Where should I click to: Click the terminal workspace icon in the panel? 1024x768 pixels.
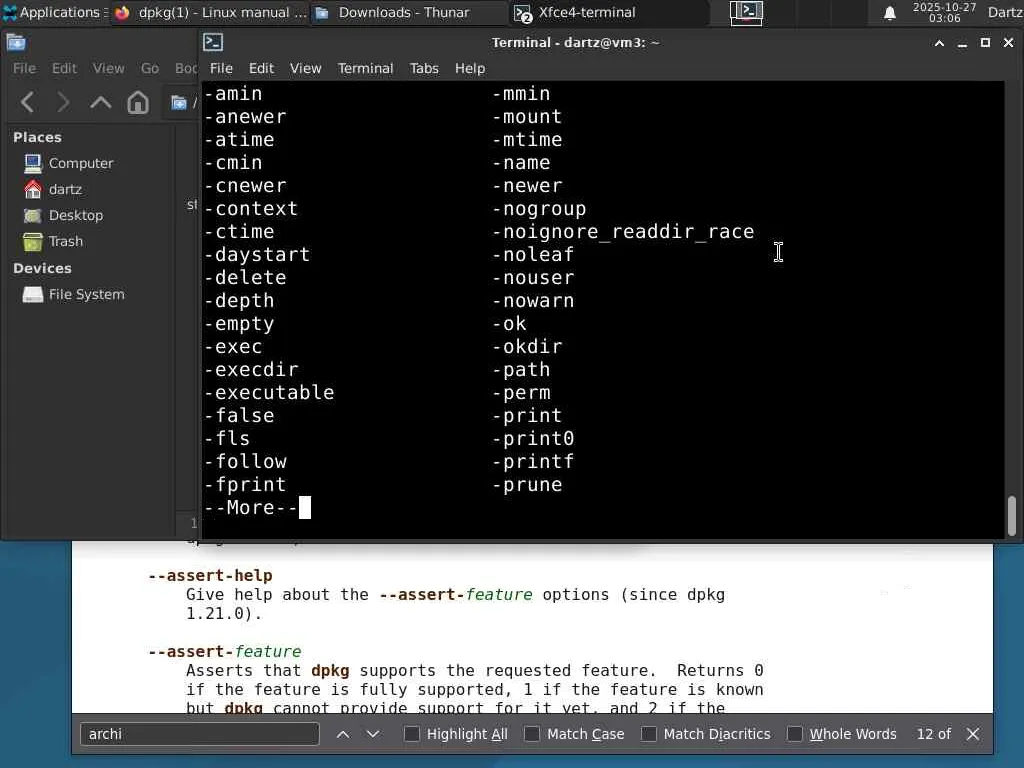746,12
